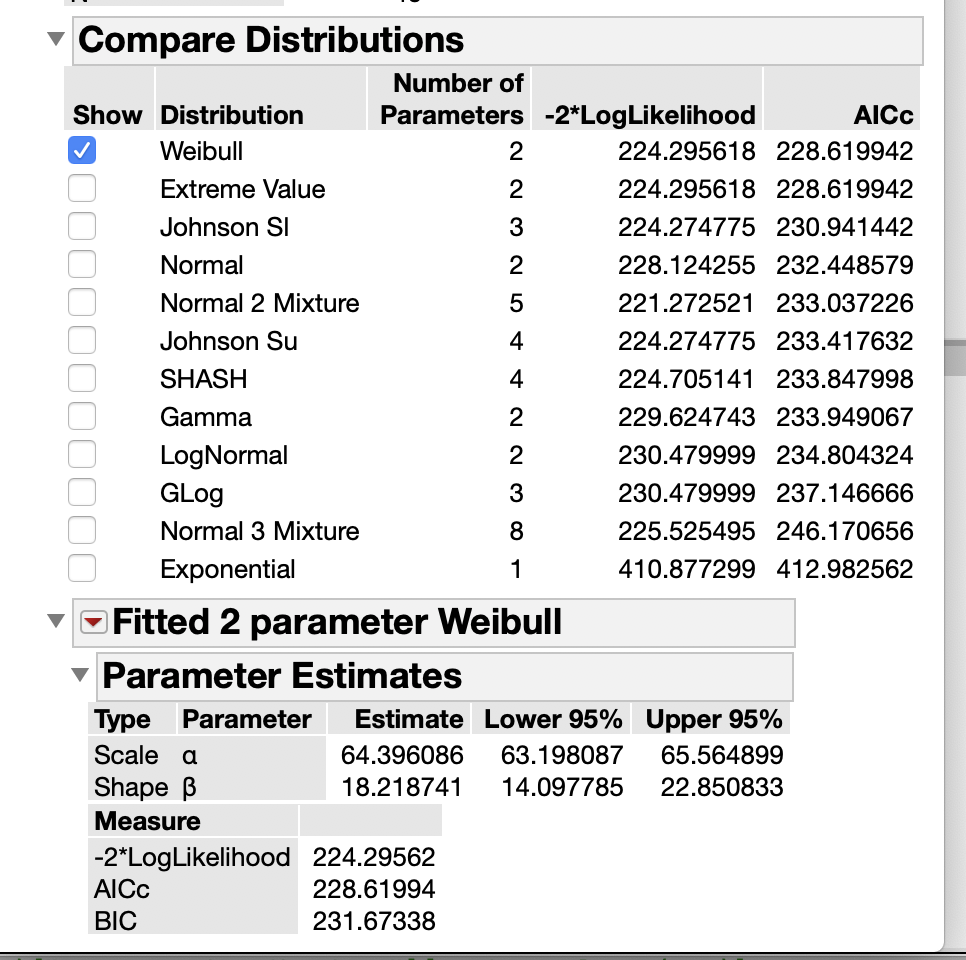Enable Show for the Extreme Value distribution

[82, 187]
